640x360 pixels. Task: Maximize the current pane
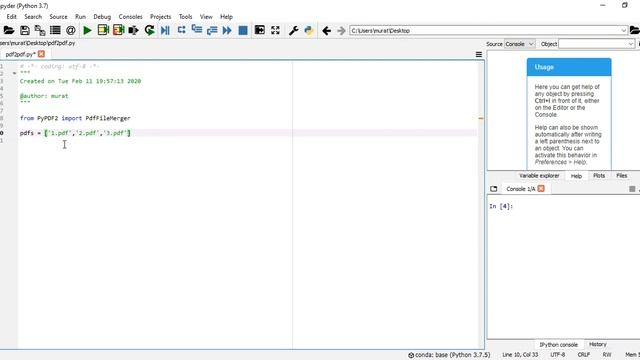pyautogui.click(x=260, y=30)
